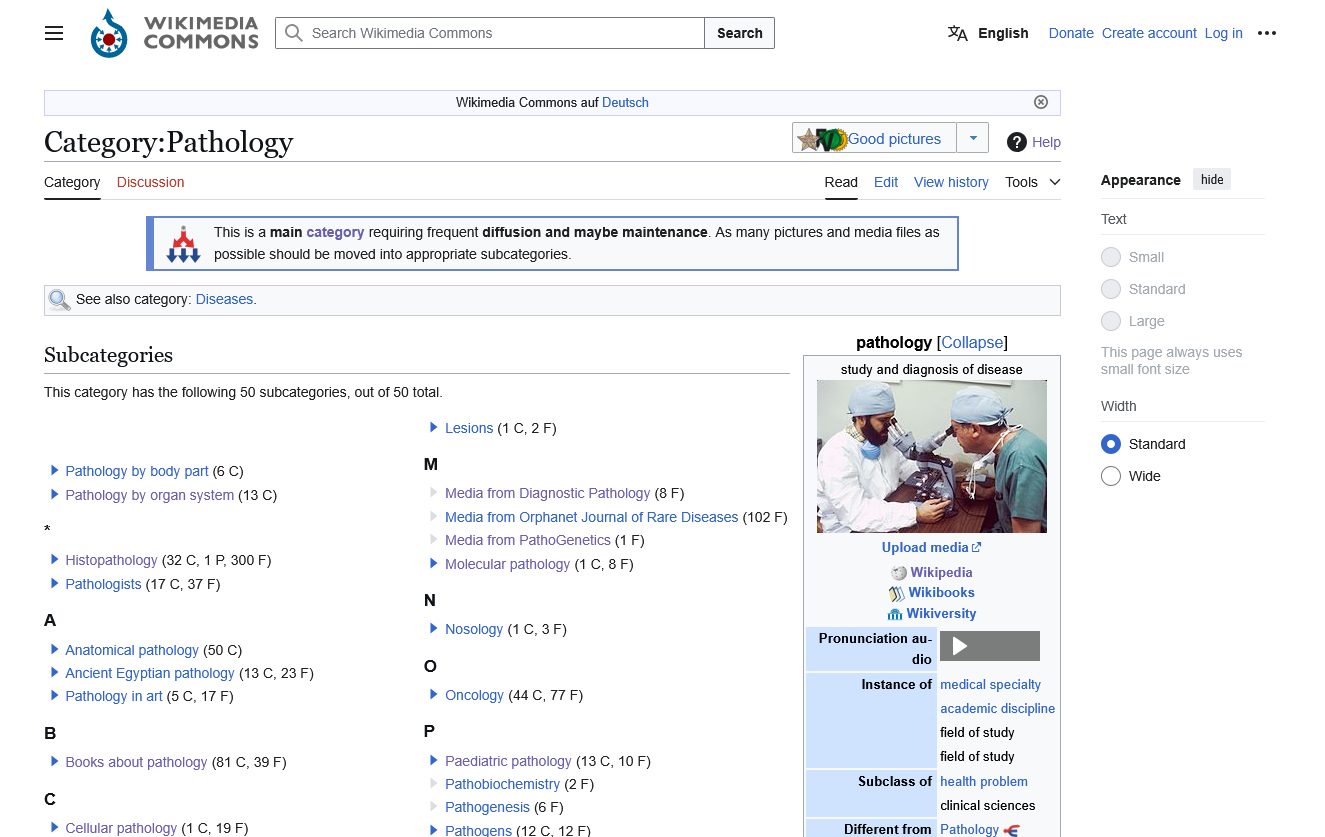Expand the Oncology subcategory arrow
The image size is (1325, 837).
[x=434, y=694]
